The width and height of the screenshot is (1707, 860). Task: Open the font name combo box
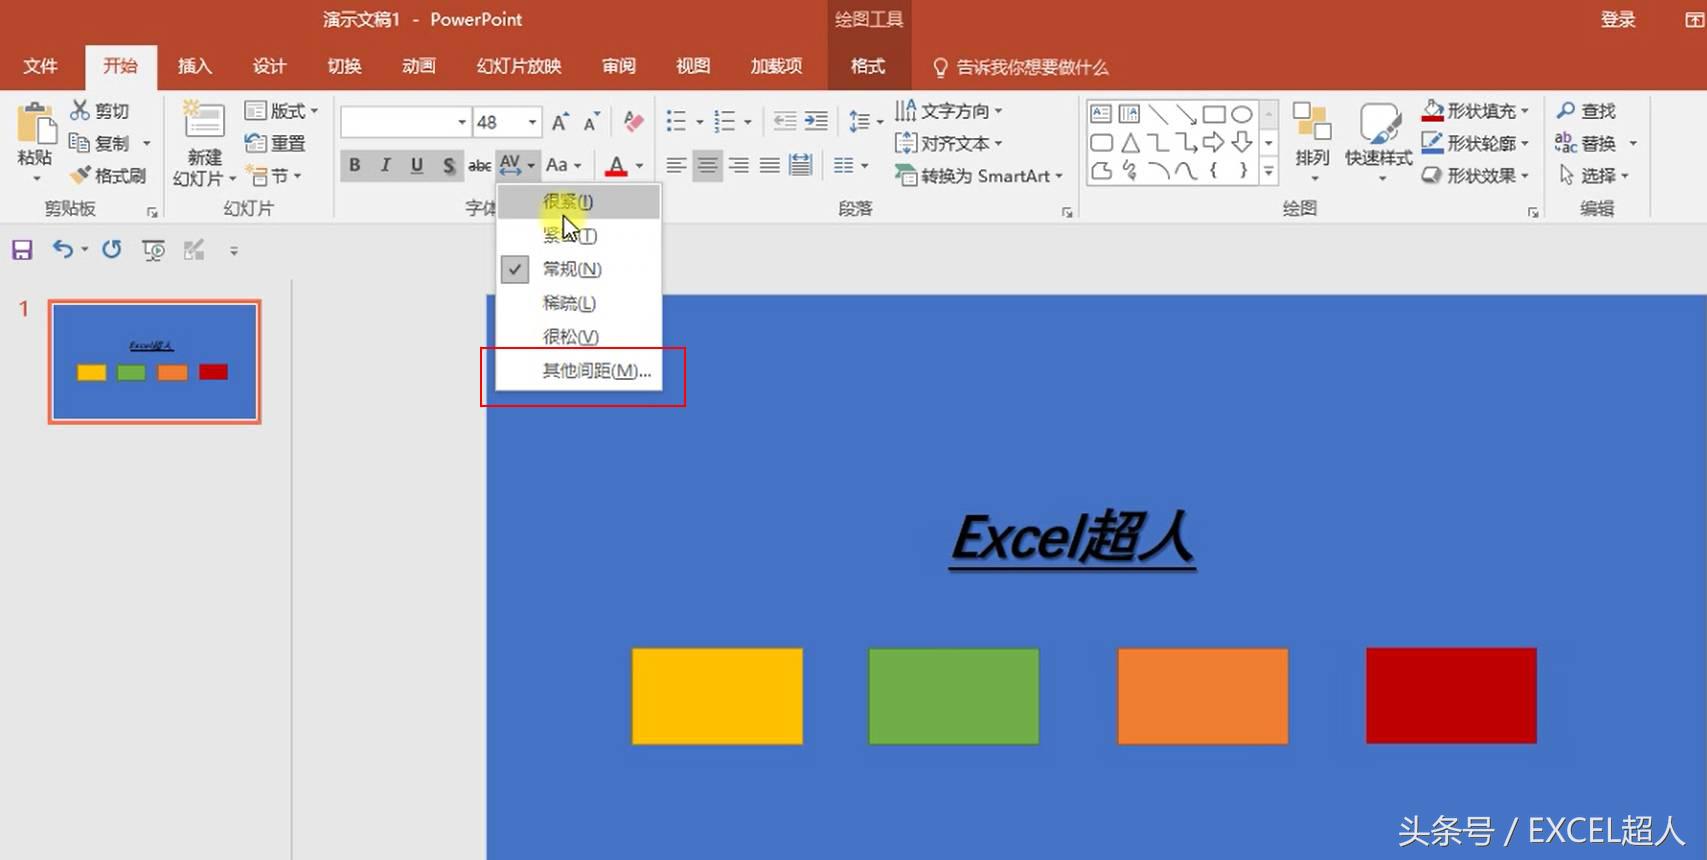(405, 122)
